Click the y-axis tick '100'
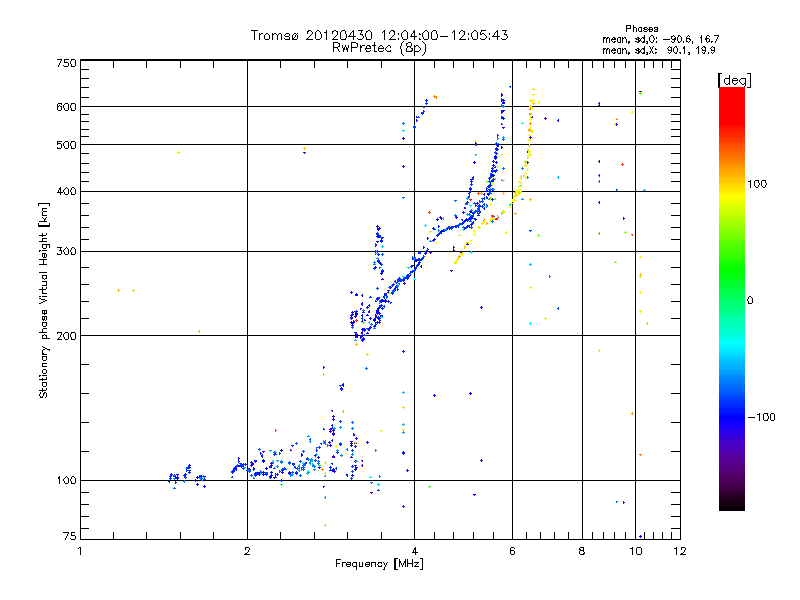Image resolution: width=800 pixels, height=600 pixels. [x=67, y=480]
